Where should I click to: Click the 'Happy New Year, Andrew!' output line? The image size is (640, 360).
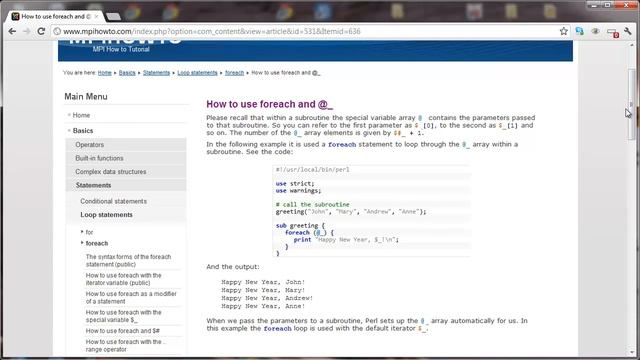267,298
